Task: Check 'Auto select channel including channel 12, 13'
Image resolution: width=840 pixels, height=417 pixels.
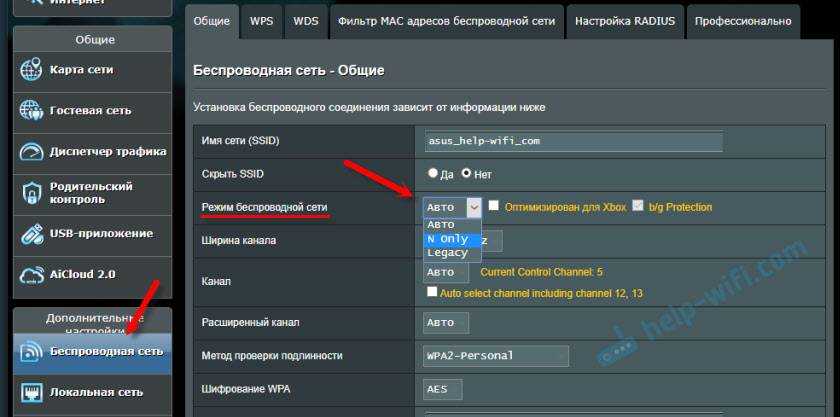Action: click(432, 292)
